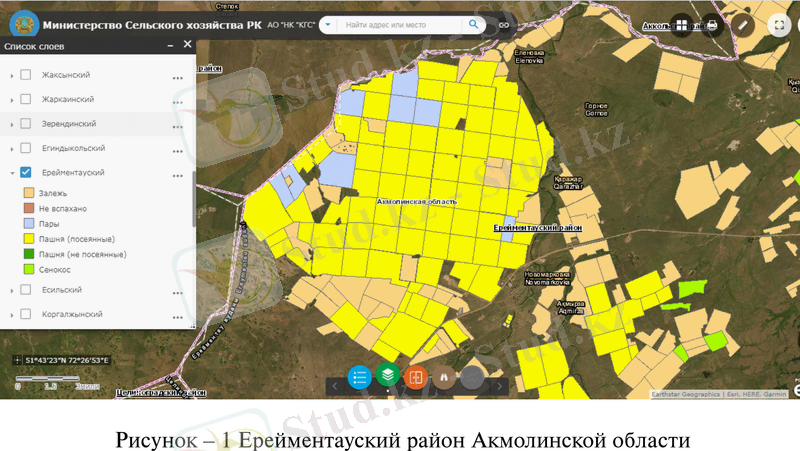Enable the Зерендинский layer checkbox
The image size is (800, 451).
click(x=26, y=123)
